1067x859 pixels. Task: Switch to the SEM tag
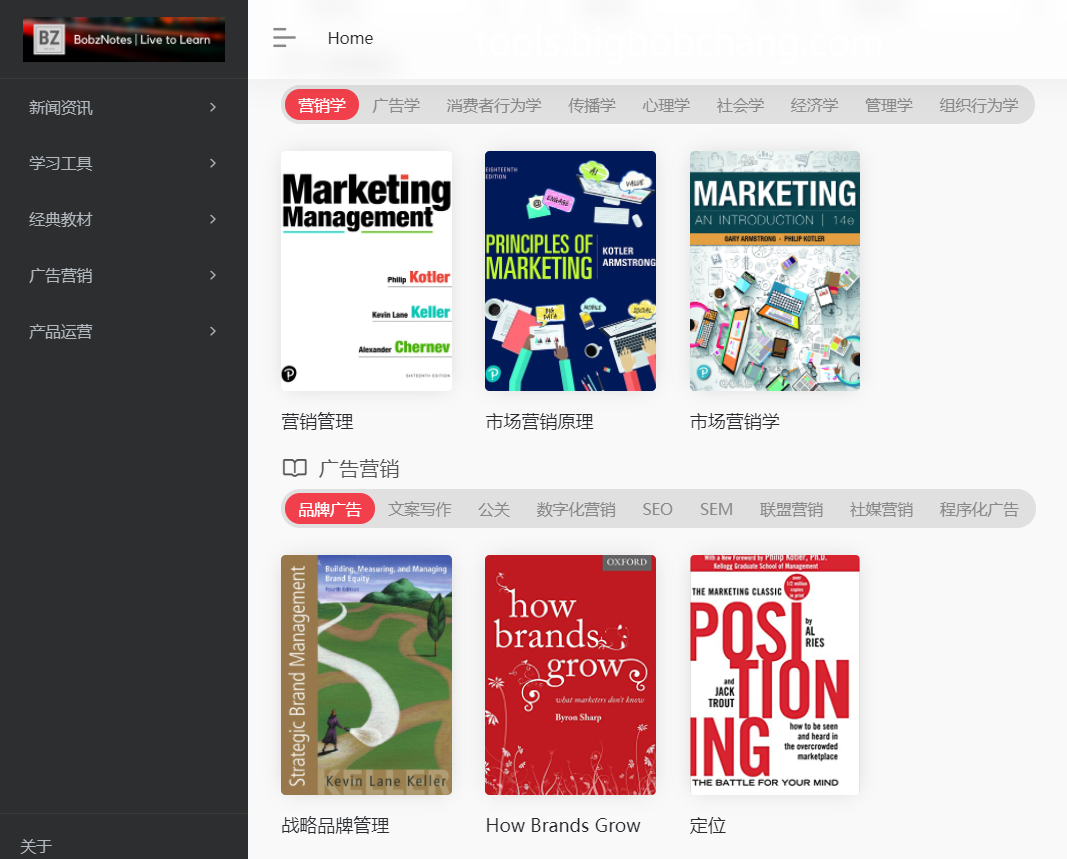[716, 508]
